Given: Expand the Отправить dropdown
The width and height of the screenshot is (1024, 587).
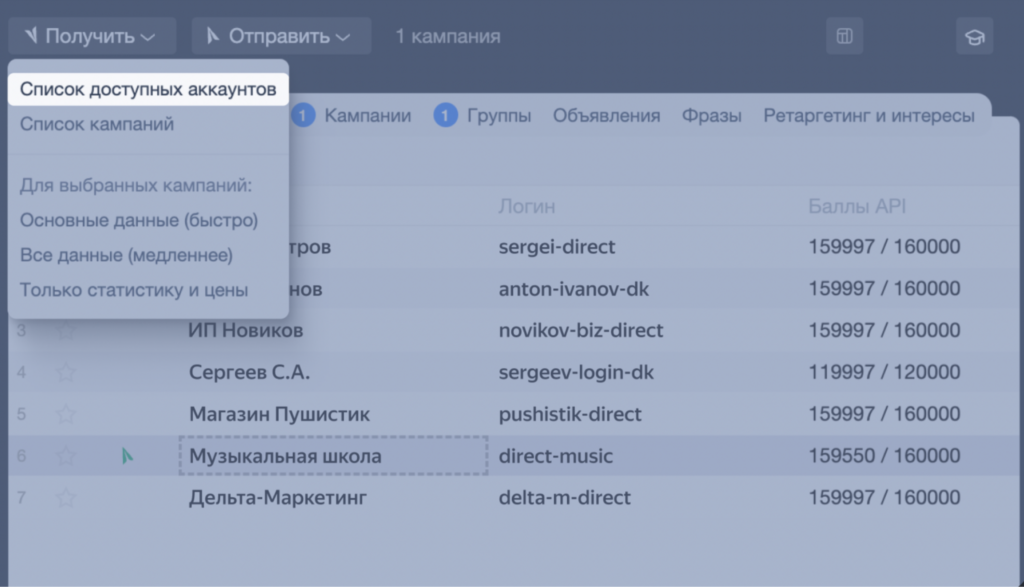Looking at the screenshot, I should pos(281,37).
